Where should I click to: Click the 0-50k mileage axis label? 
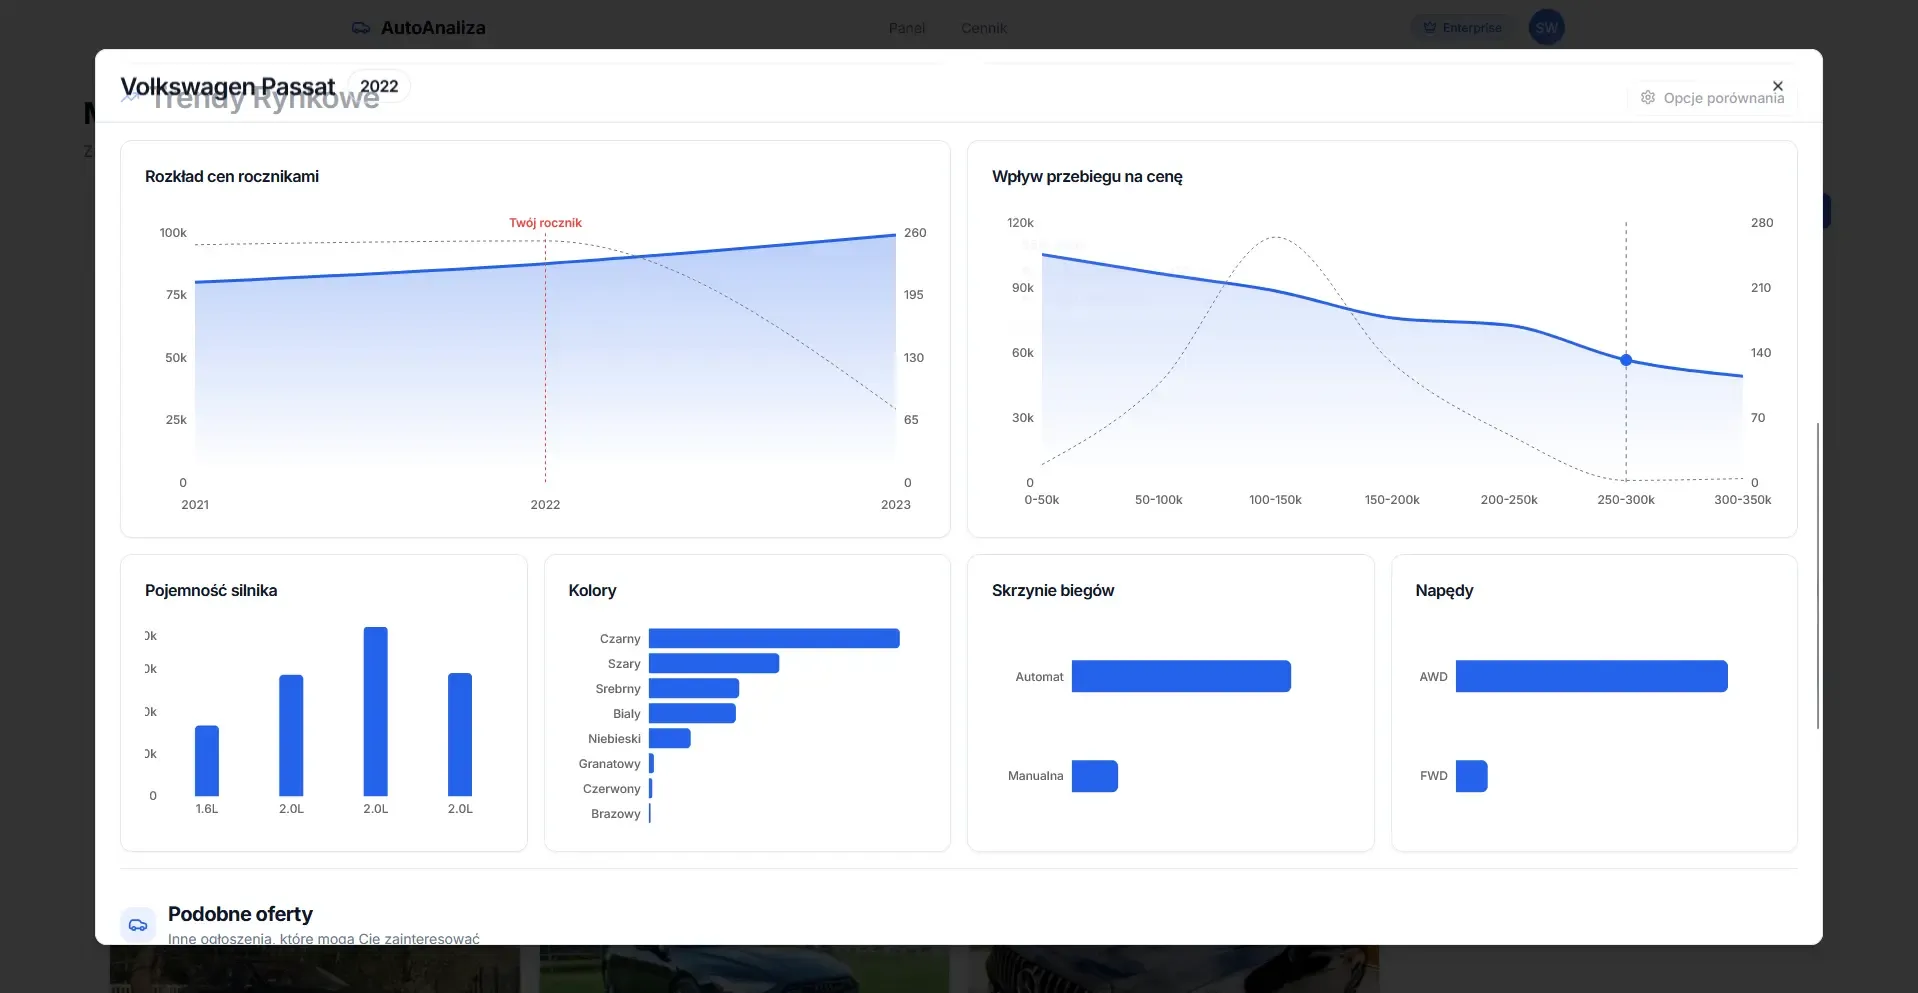pyautogui.click(x=1042, y=500)
